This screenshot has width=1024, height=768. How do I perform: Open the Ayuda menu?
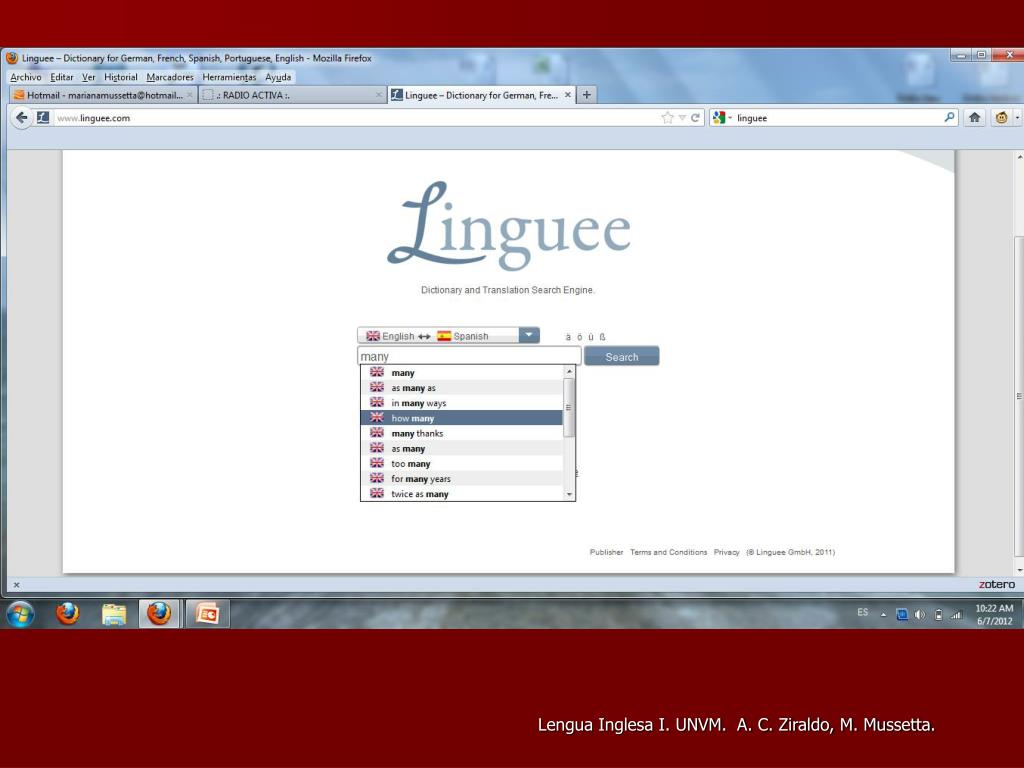[x=278, y=77]
